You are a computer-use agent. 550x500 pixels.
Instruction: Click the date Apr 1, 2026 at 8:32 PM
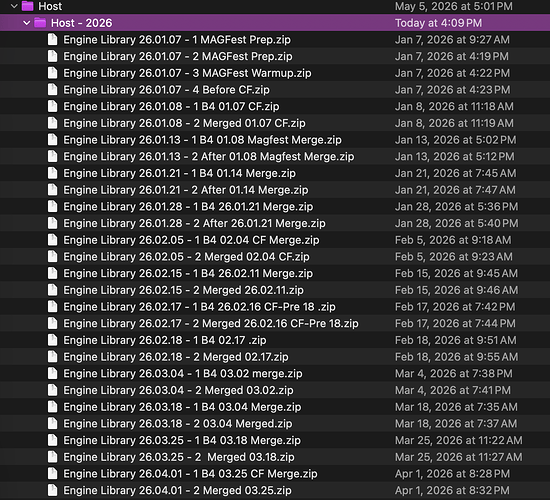click(x=452, y=490)
